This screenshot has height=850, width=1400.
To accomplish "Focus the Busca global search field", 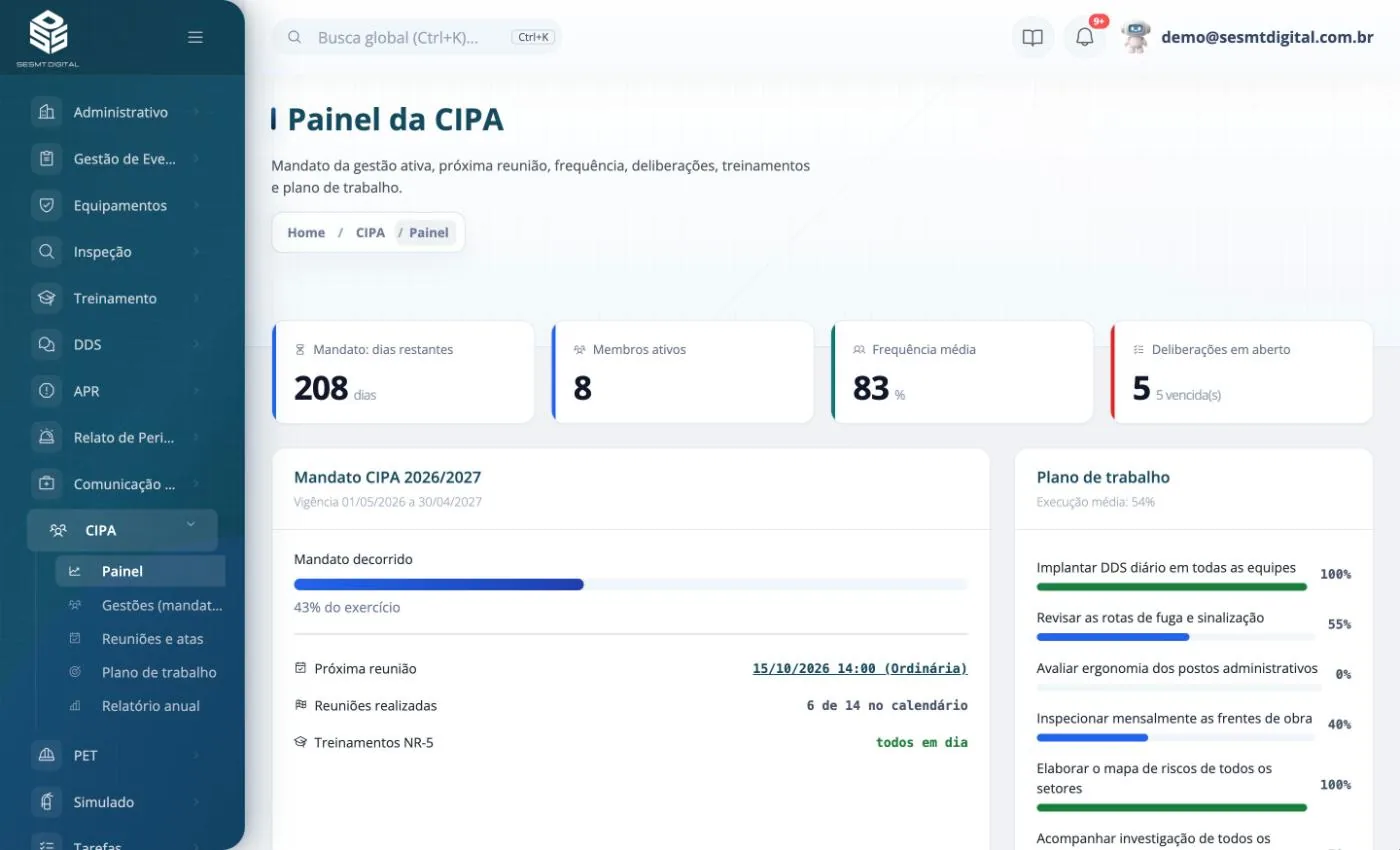I will point(417,37).
